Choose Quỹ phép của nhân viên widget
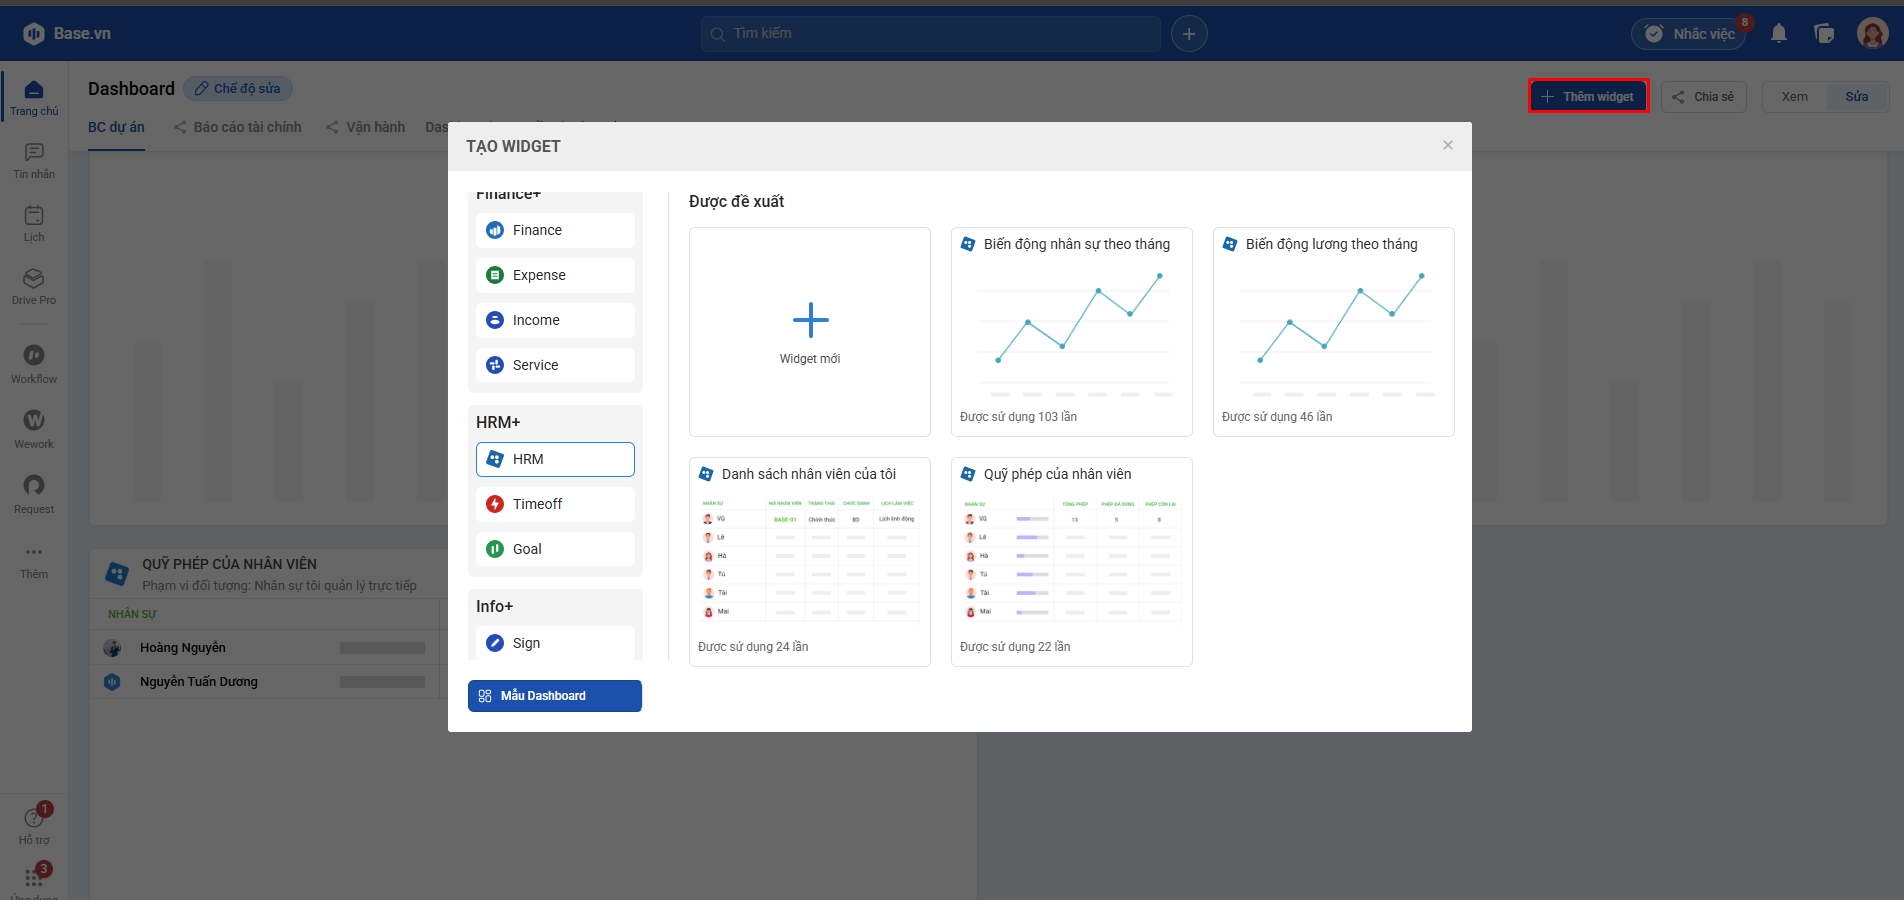This screenshot has width=1904, height=900. click(1072, 562)
